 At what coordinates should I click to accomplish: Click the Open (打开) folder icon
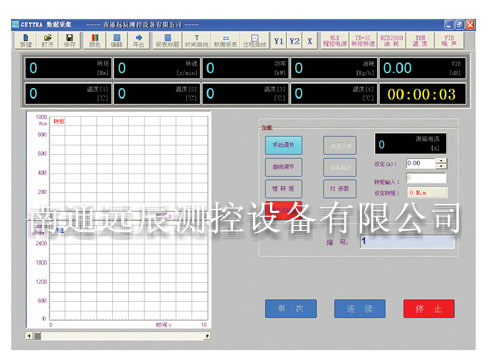coord(47,40)
